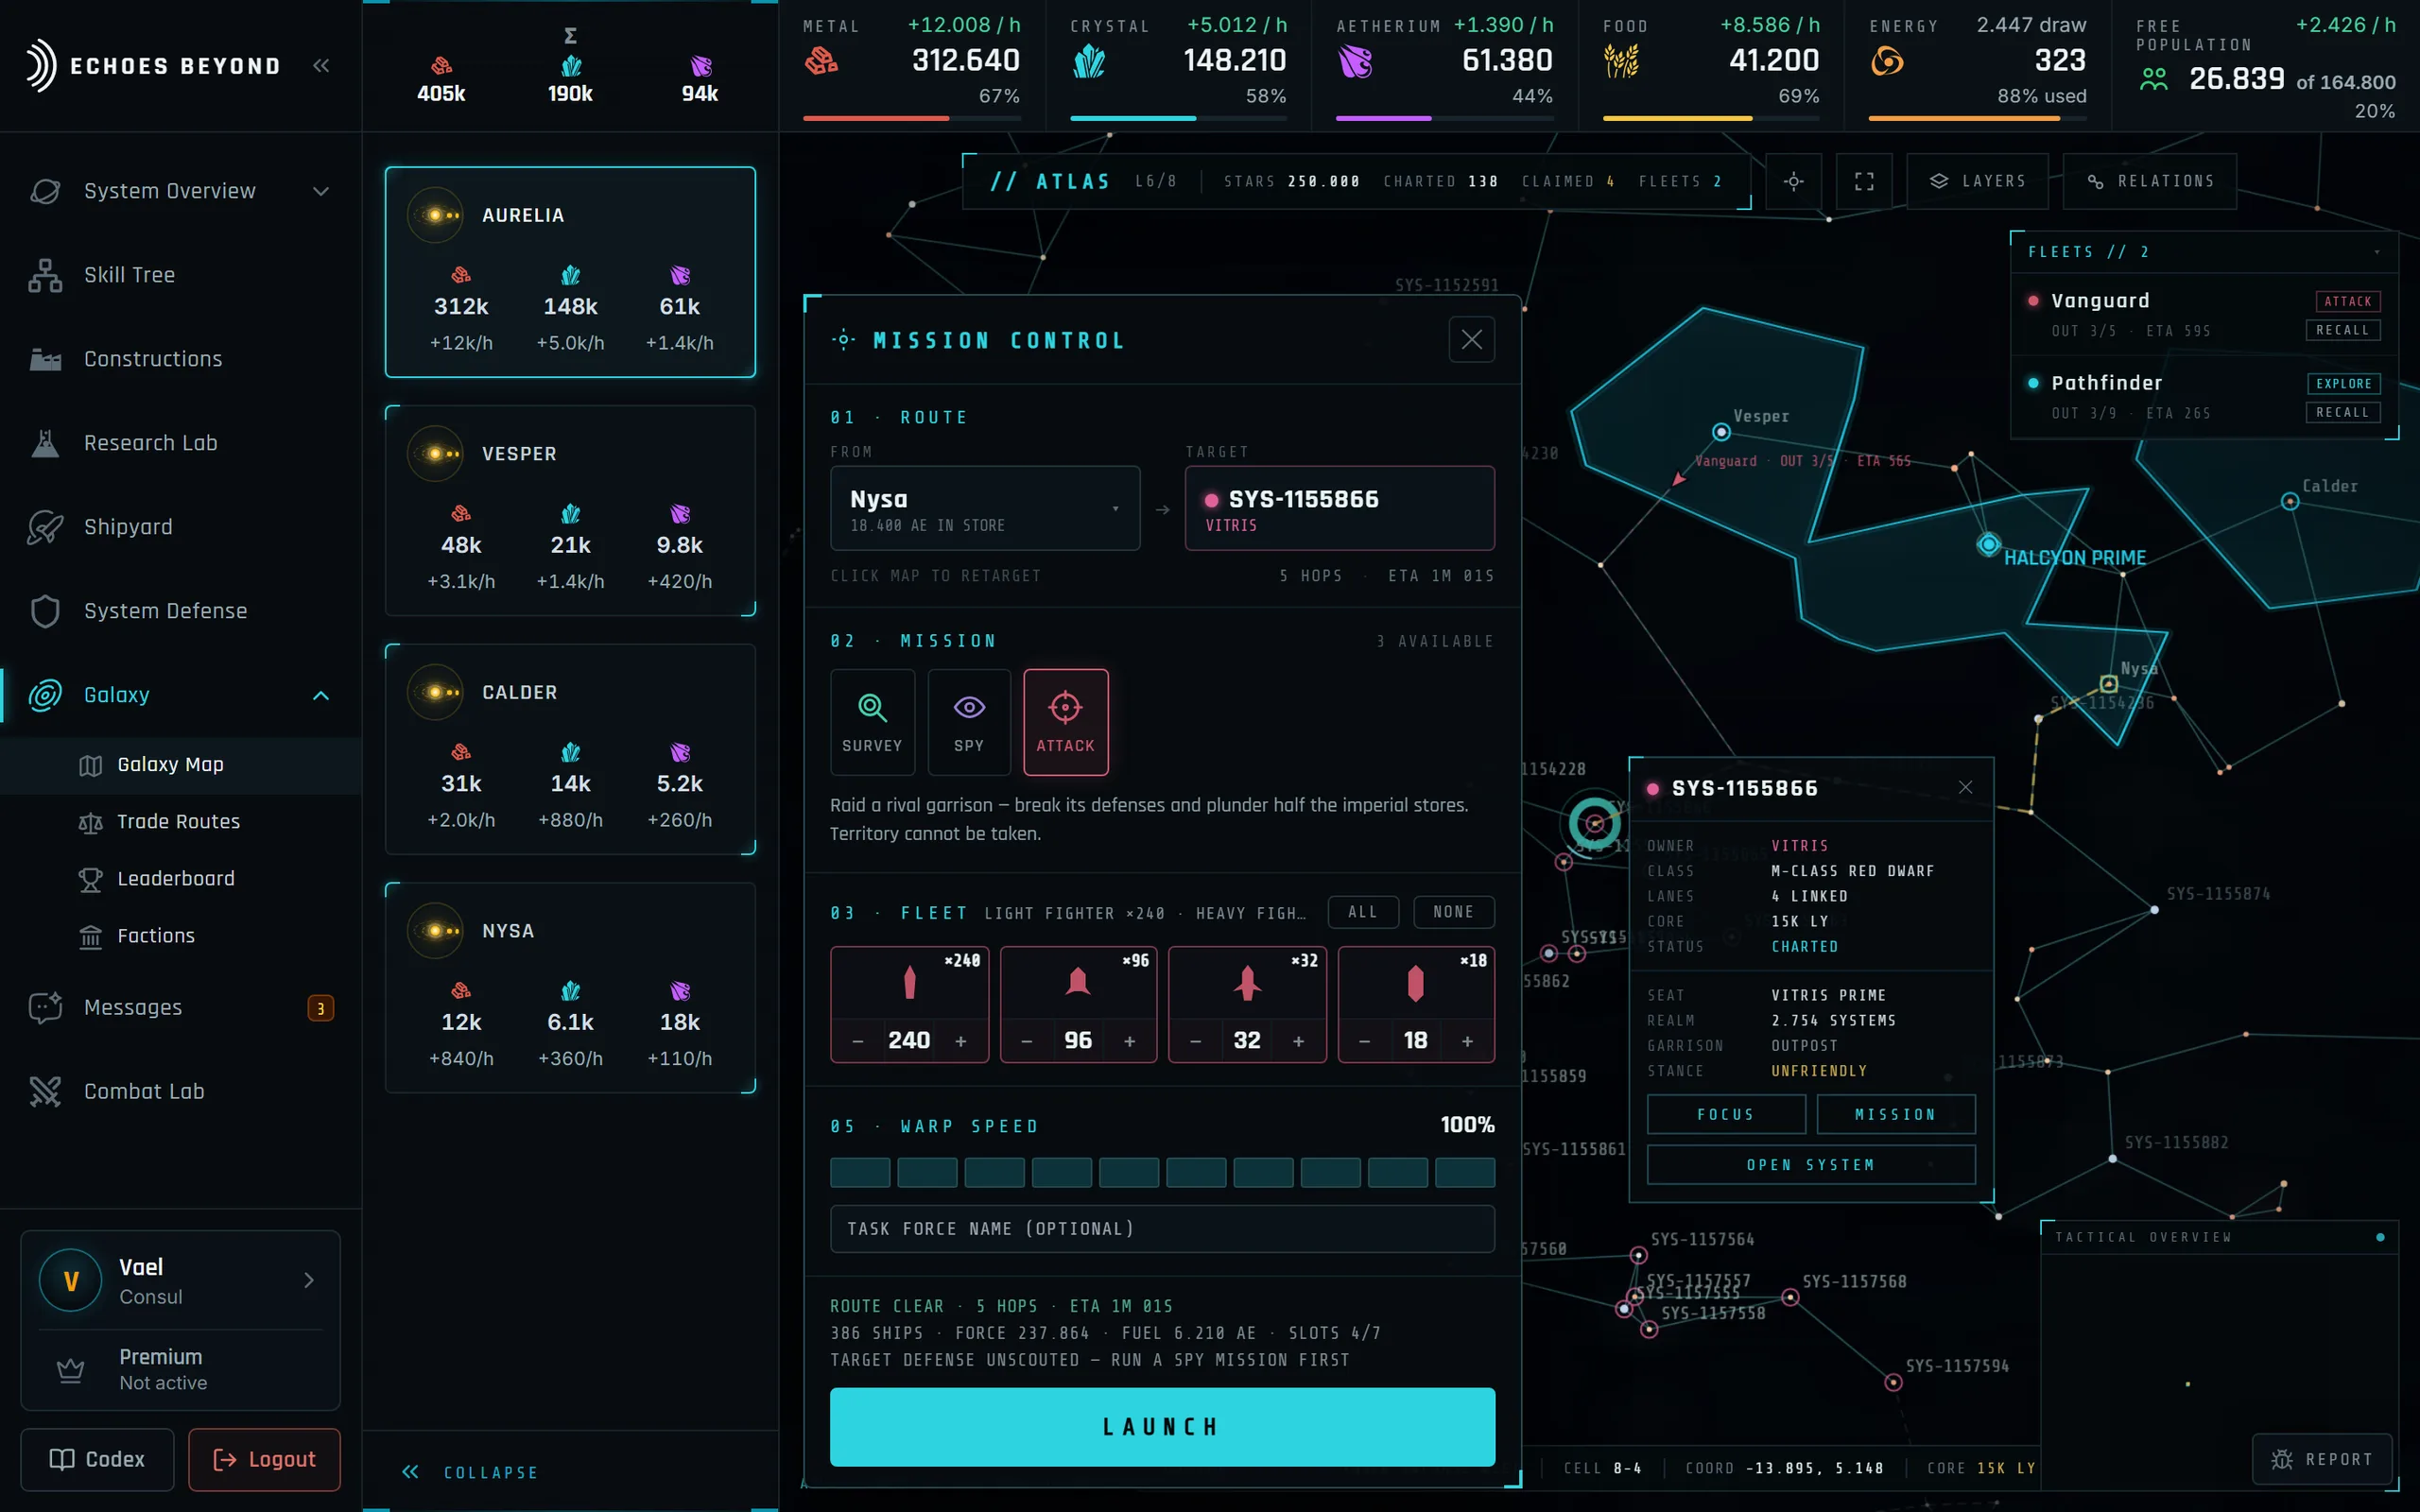Open Vael Consul profile chevron

click(x=309, y=1280)
